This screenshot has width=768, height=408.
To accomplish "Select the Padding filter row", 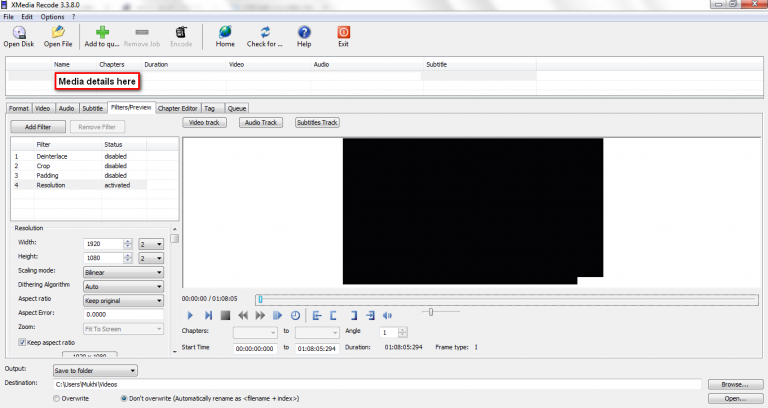I will click(x=78, y=175).
